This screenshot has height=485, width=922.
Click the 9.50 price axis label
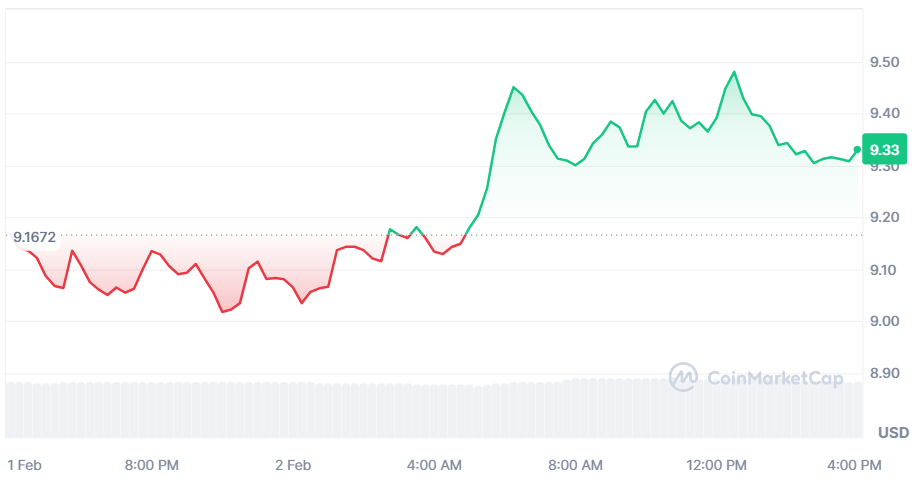click(885, 63)
